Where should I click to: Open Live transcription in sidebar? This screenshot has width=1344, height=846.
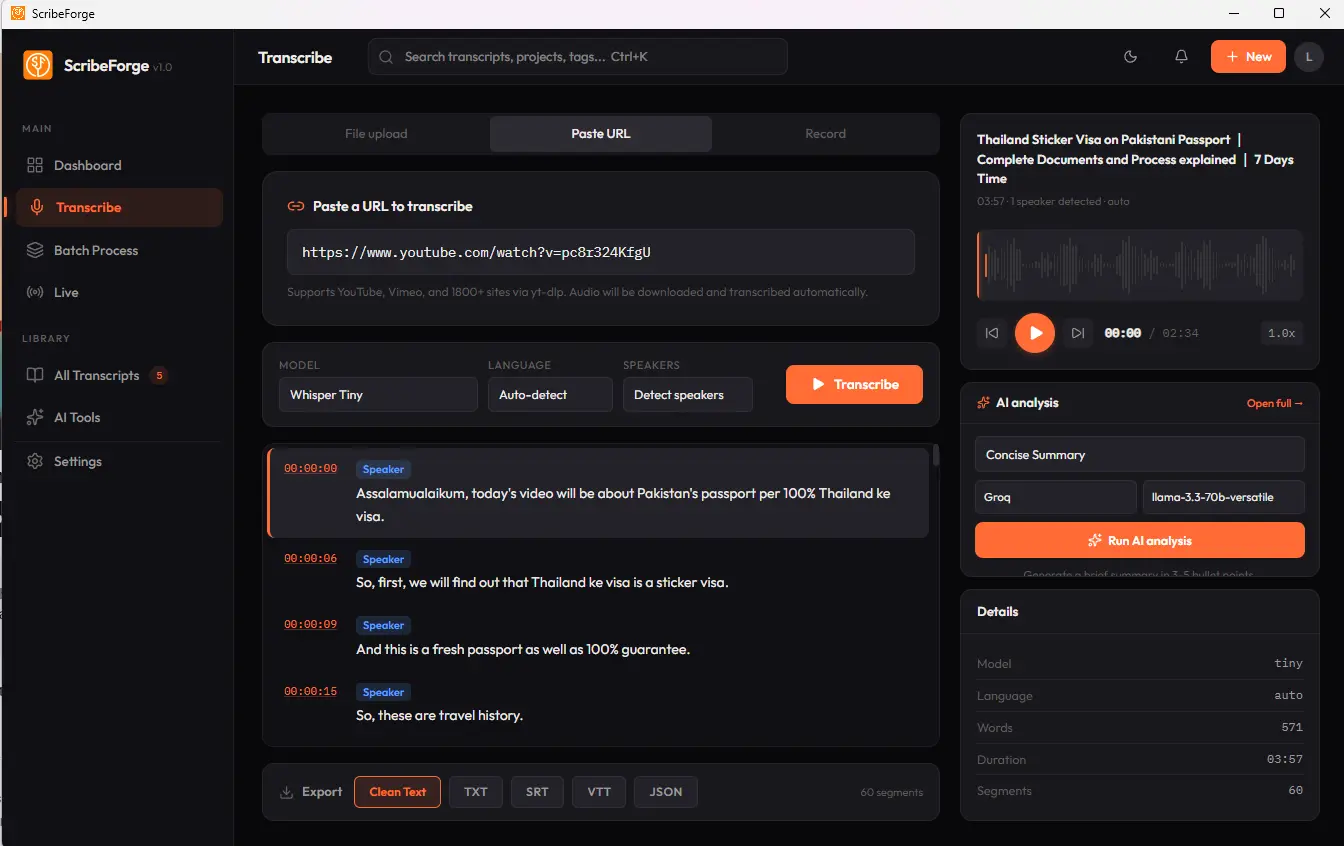66,292
